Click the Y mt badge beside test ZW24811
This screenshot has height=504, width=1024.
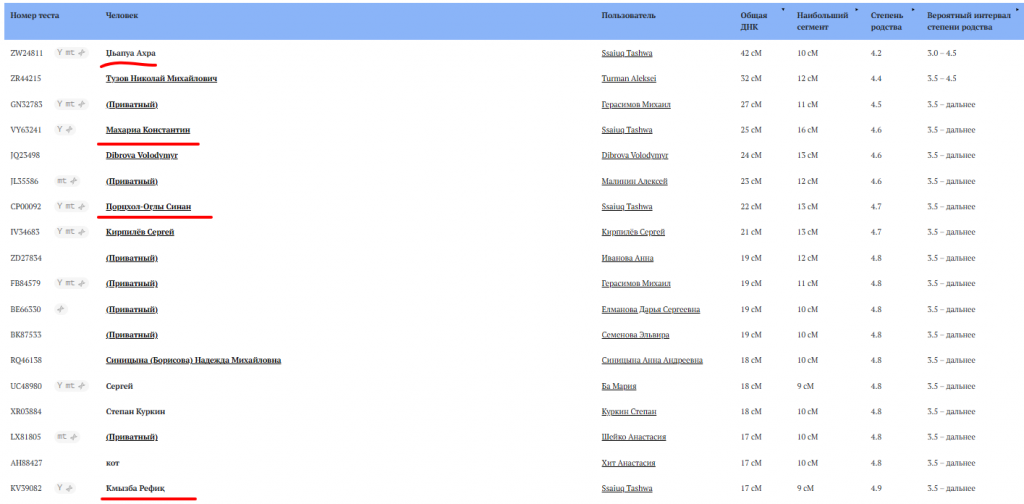70,52
